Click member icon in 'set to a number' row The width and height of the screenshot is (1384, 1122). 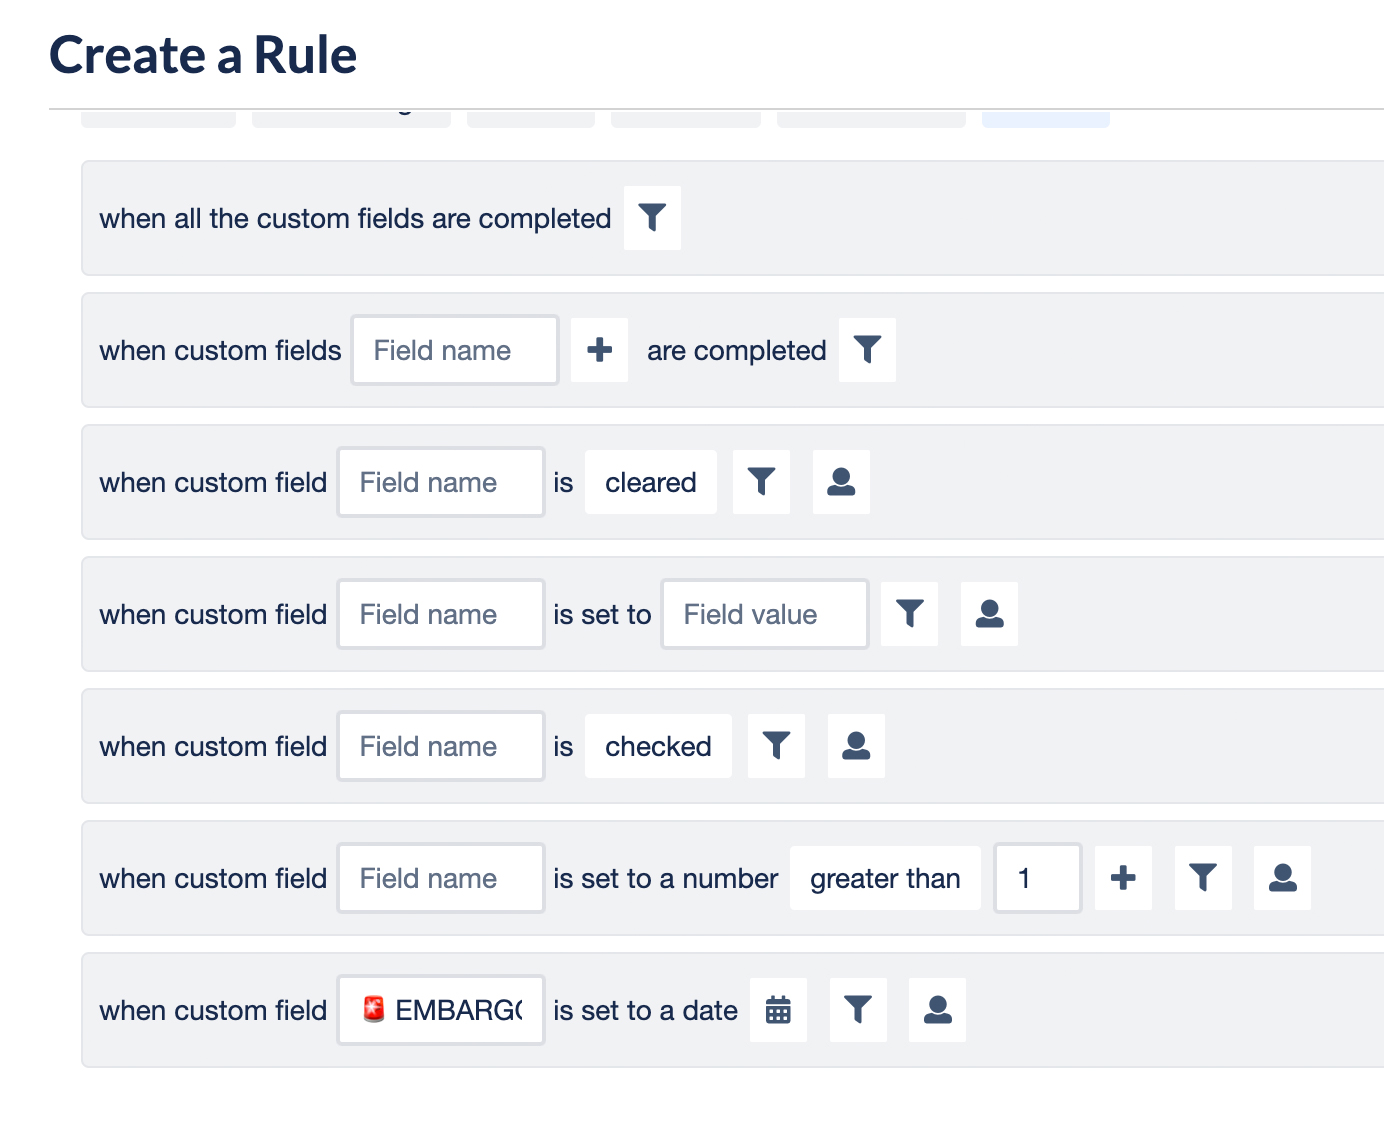tap(1282, 878)
